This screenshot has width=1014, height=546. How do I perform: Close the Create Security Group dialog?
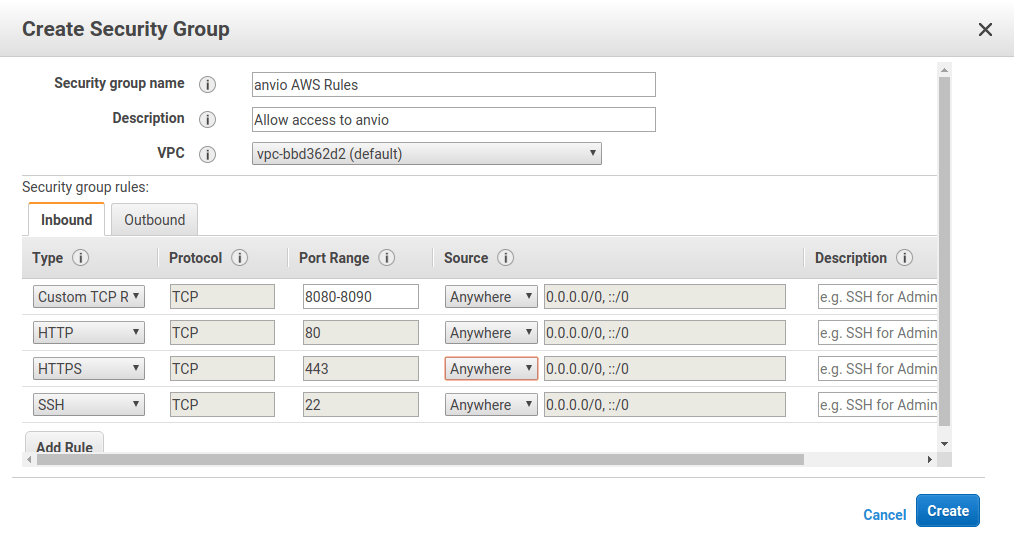click(x=985, y=30)
